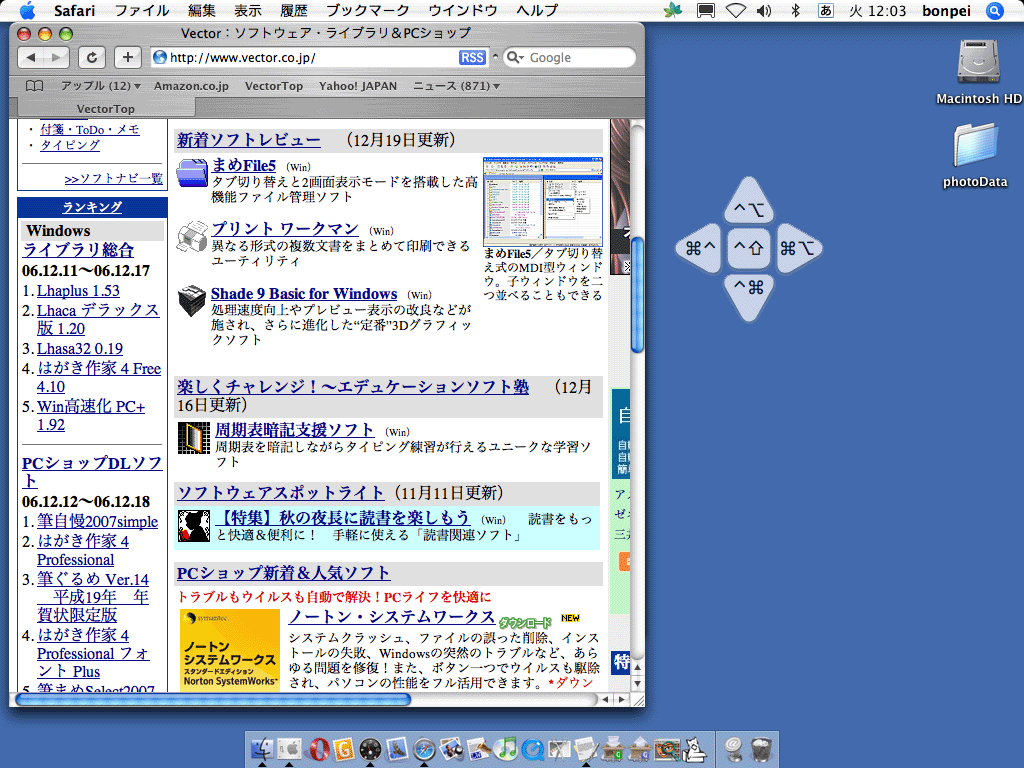Click the Bluetooth status icon

coord(795,10)
